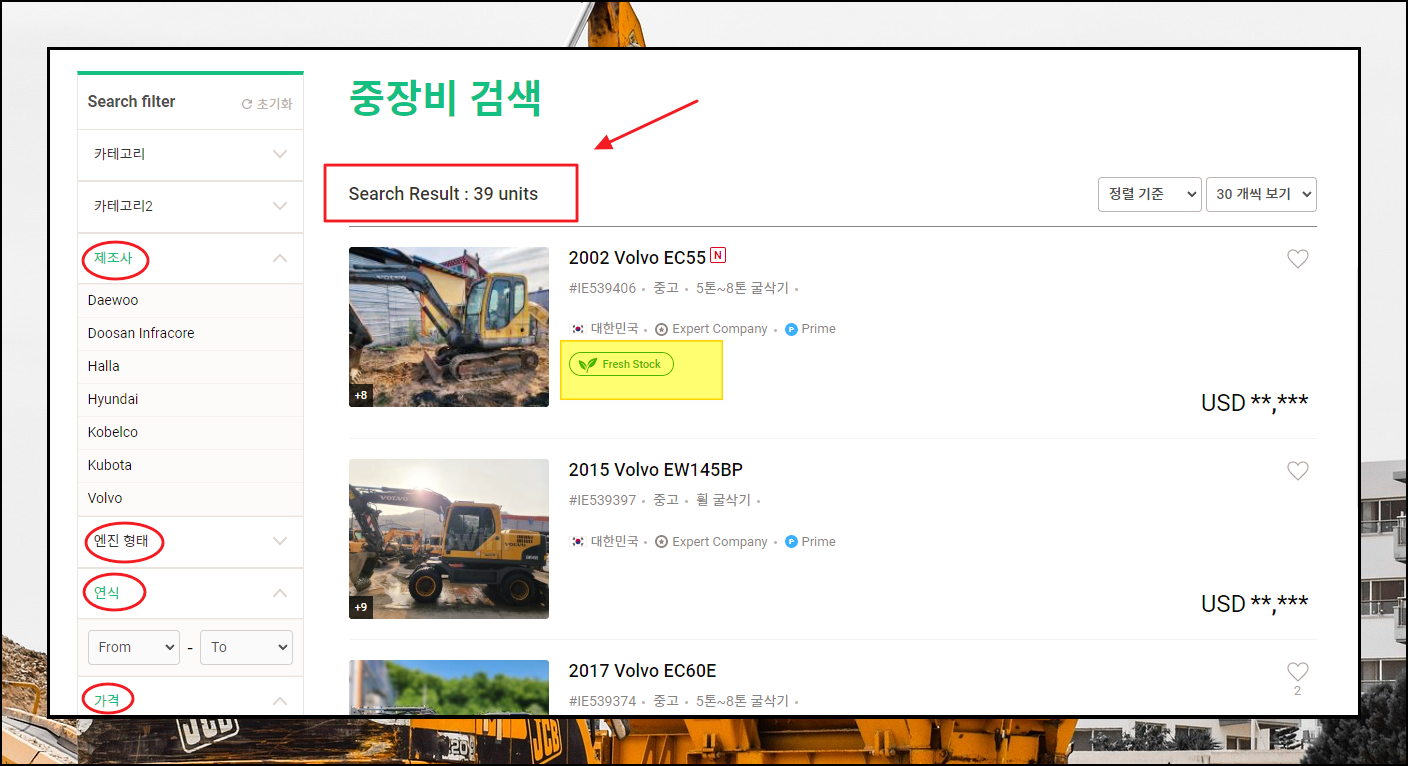
Task: Click the hidden USD price of Volvo EC55
Action: click(x=1254, y=403)
